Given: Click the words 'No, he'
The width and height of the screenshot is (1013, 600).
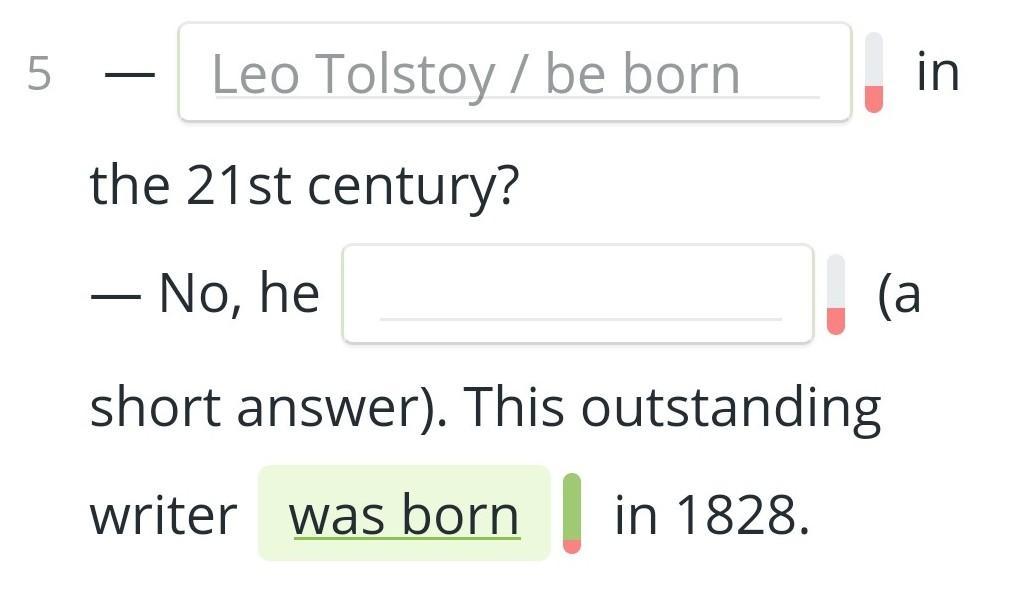Looking at the screenshot, I should click(x=239, y=293).
